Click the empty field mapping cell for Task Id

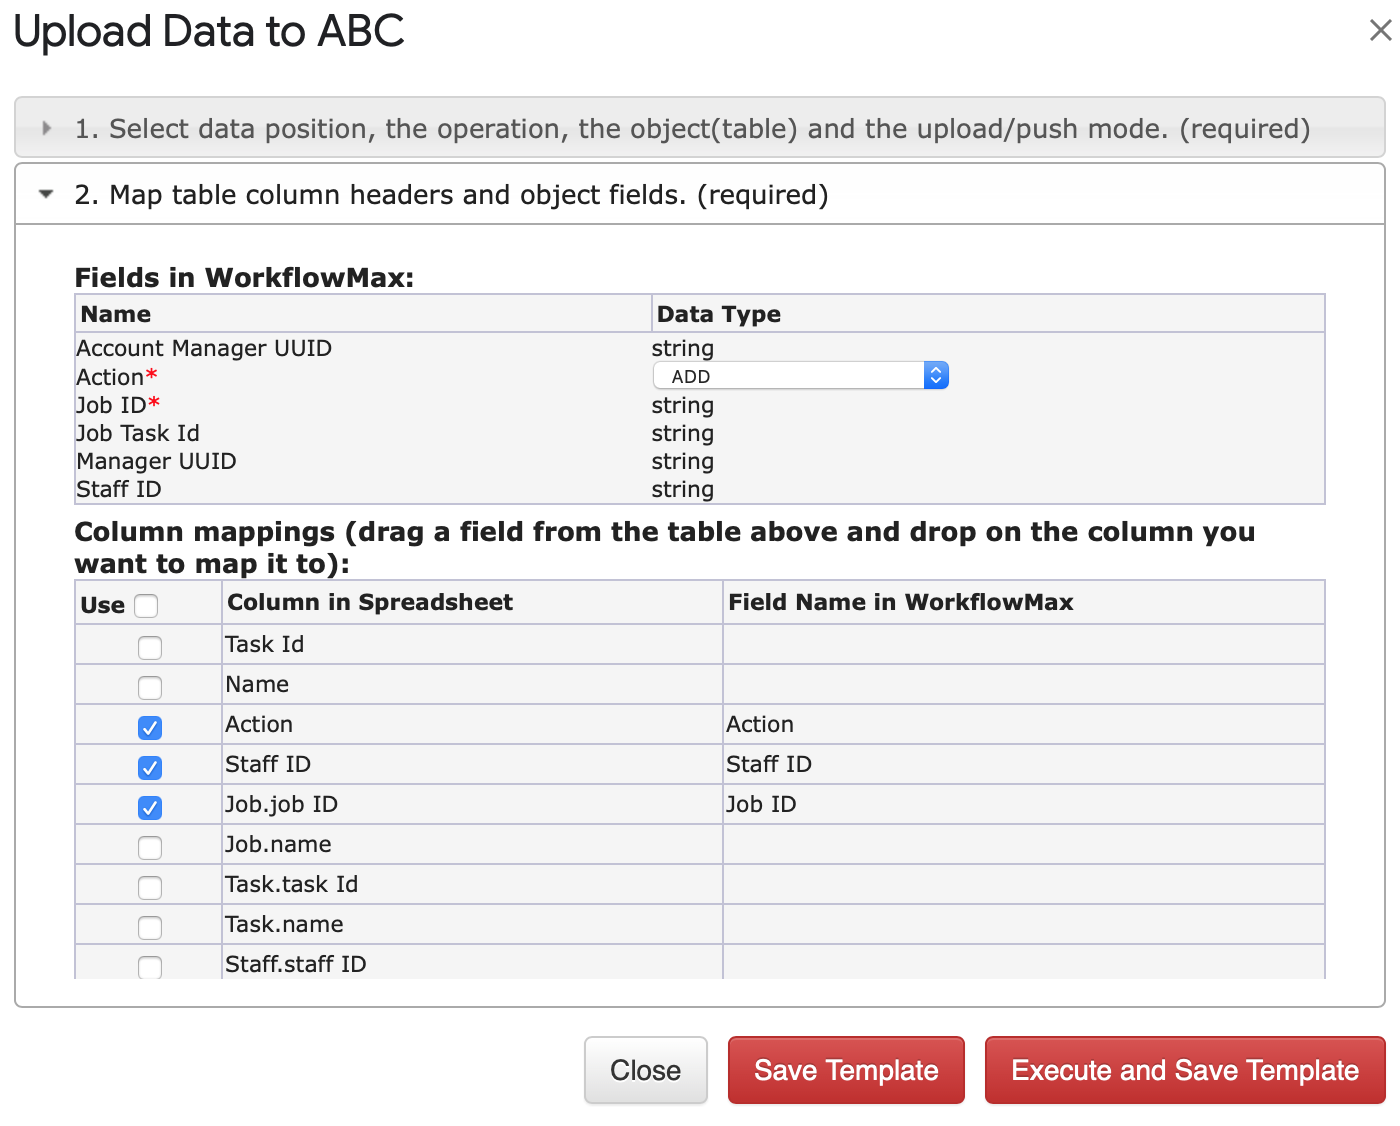click(x=1024, y=644)
